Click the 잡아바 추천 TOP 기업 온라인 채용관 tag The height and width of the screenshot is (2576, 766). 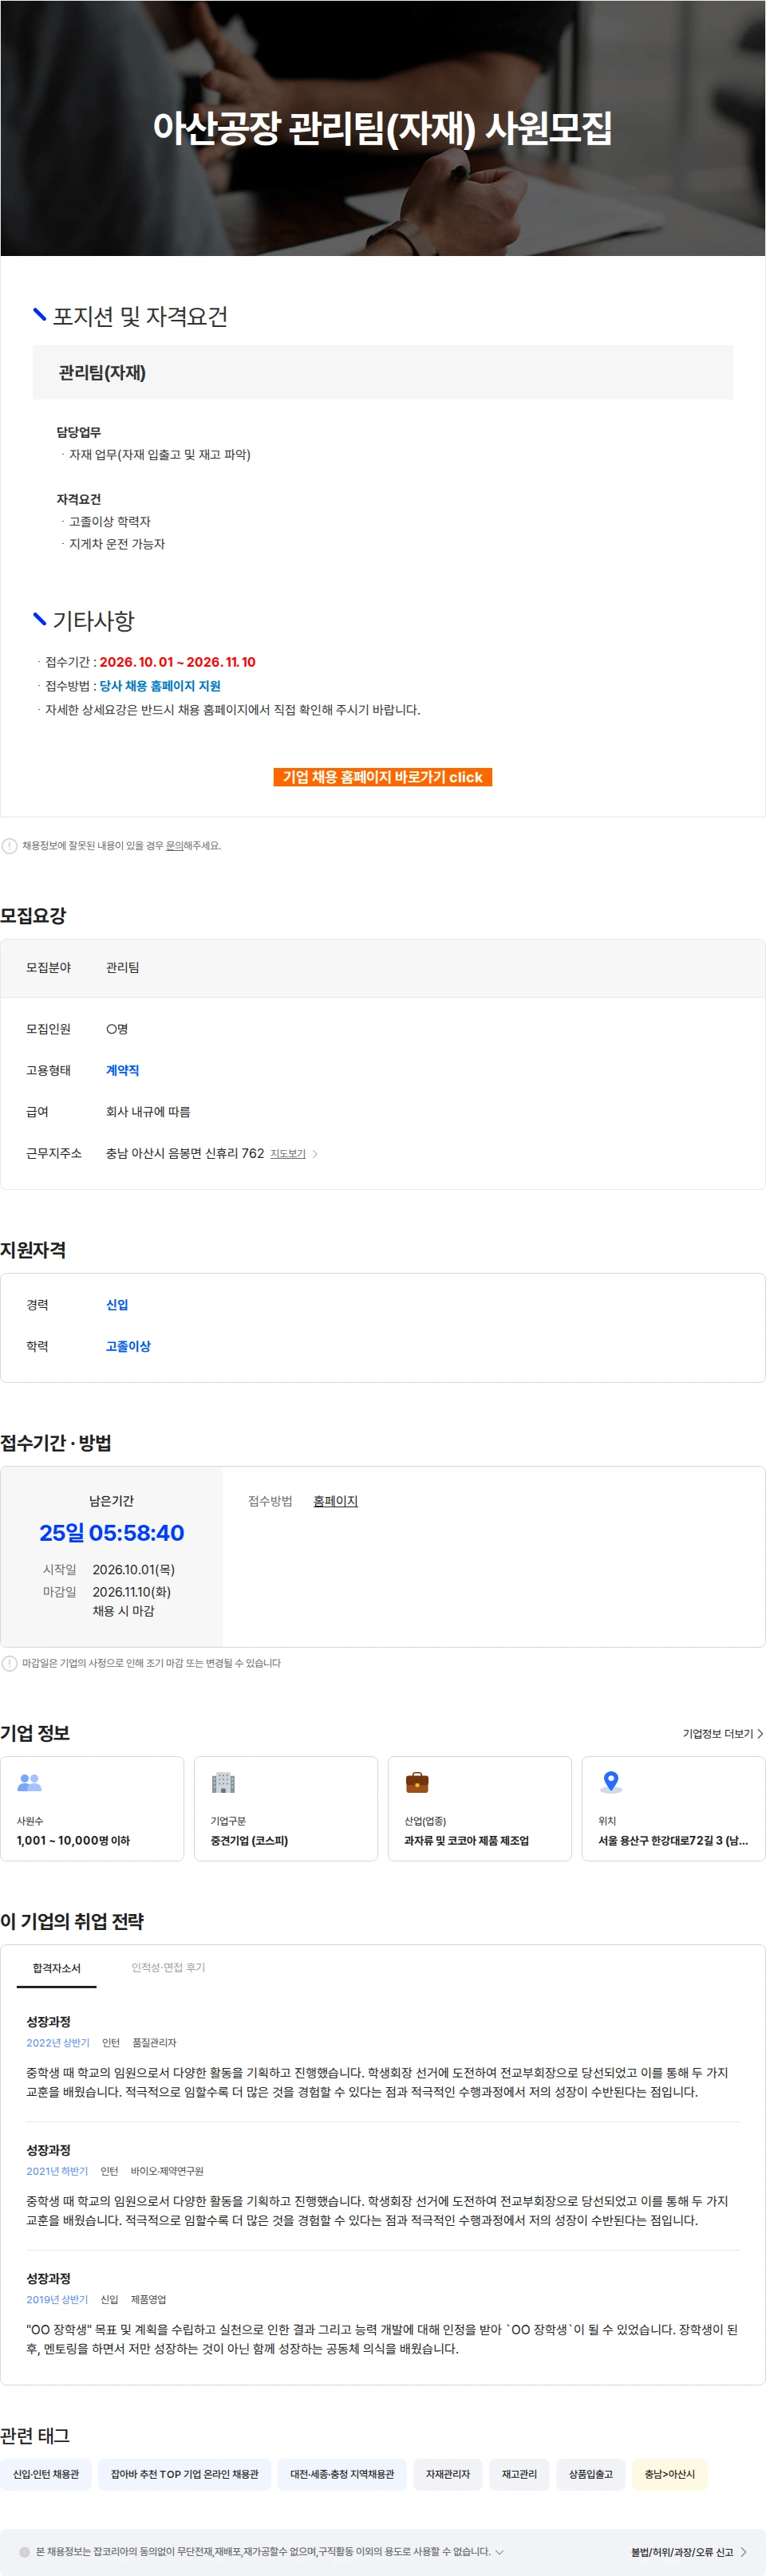pyautogui.click(x=184, y=2473)
